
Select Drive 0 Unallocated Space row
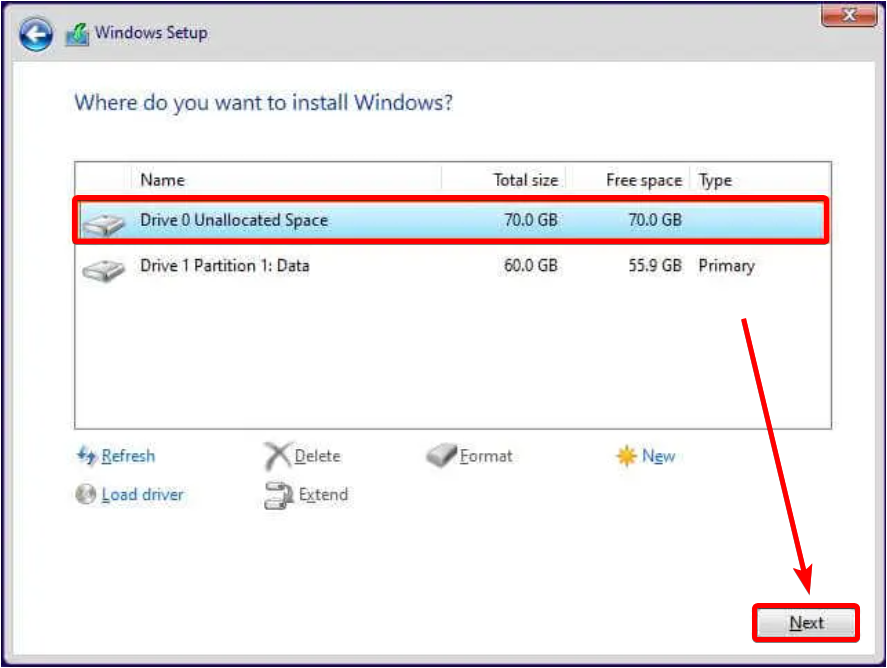(x=300, y=220)
